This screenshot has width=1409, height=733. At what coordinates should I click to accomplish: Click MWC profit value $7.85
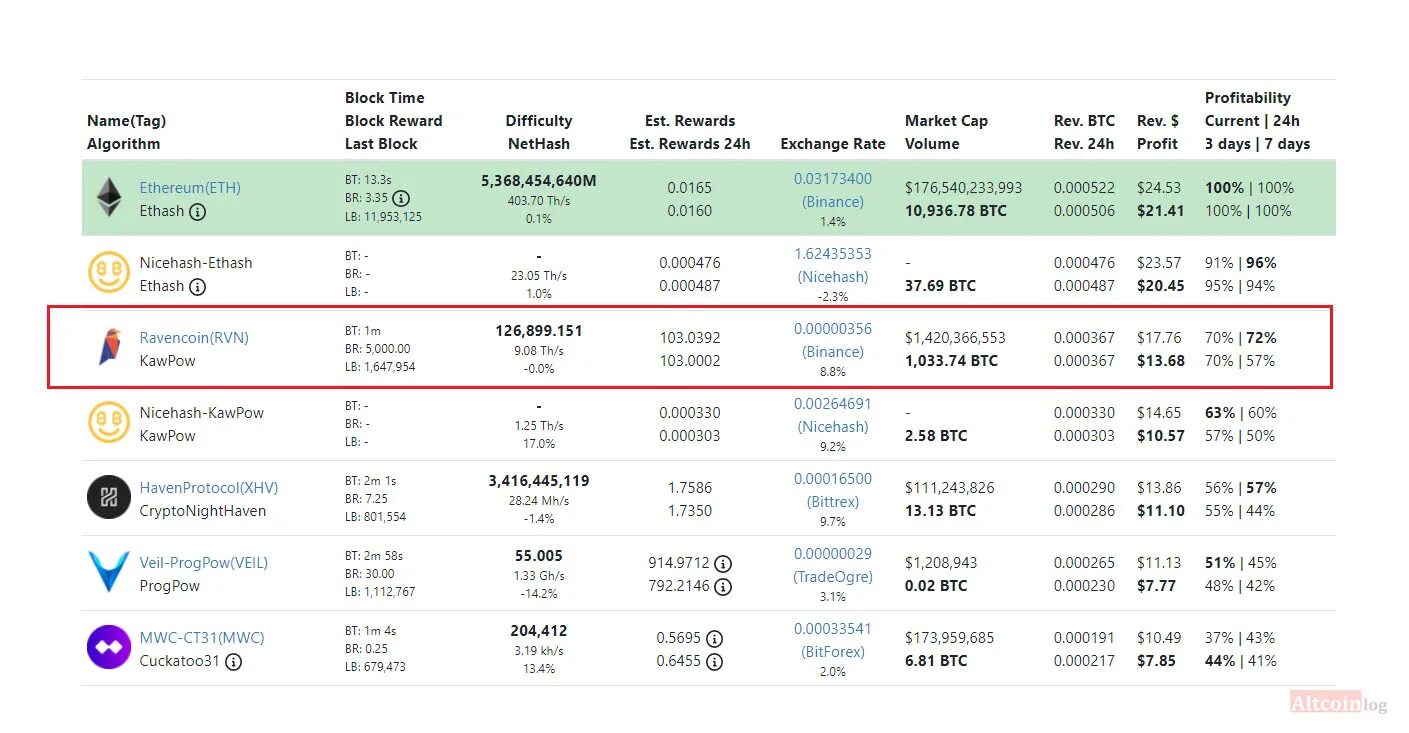click(1156, 661)
